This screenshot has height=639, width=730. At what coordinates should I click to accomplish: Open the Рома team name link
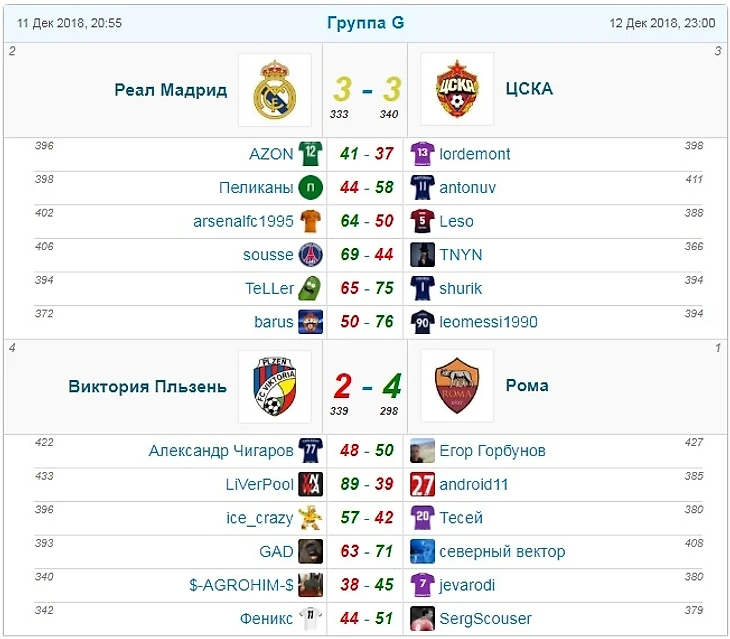(x=527, y=385)
